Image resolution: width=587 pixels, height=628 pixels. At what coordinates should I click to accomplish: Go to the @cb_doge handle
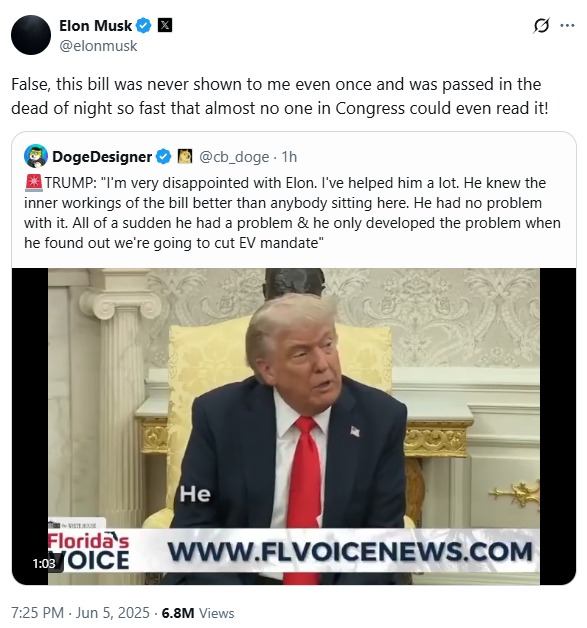click(x=234, y=157)
